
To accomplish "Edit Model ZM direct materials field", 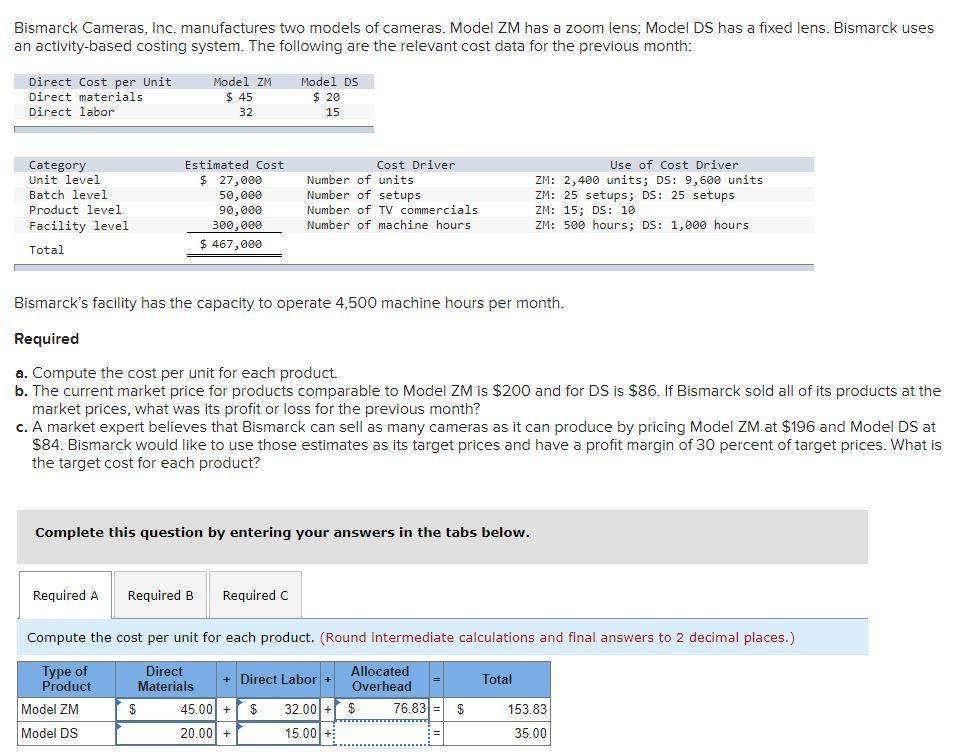I will click(166, 710).
